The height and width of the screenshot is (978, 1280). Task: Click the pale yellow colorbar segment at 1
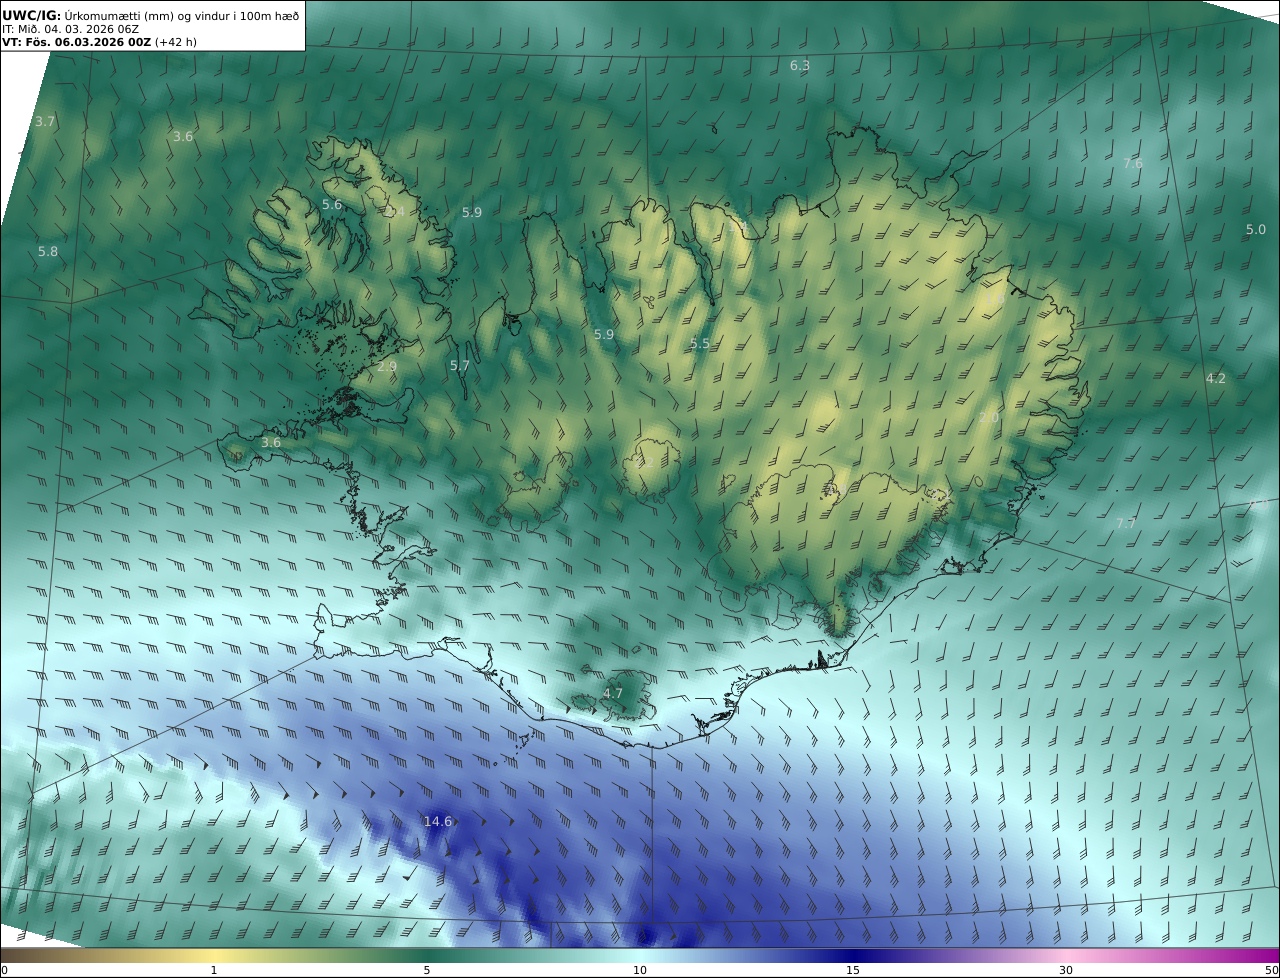tap(214, 955)
